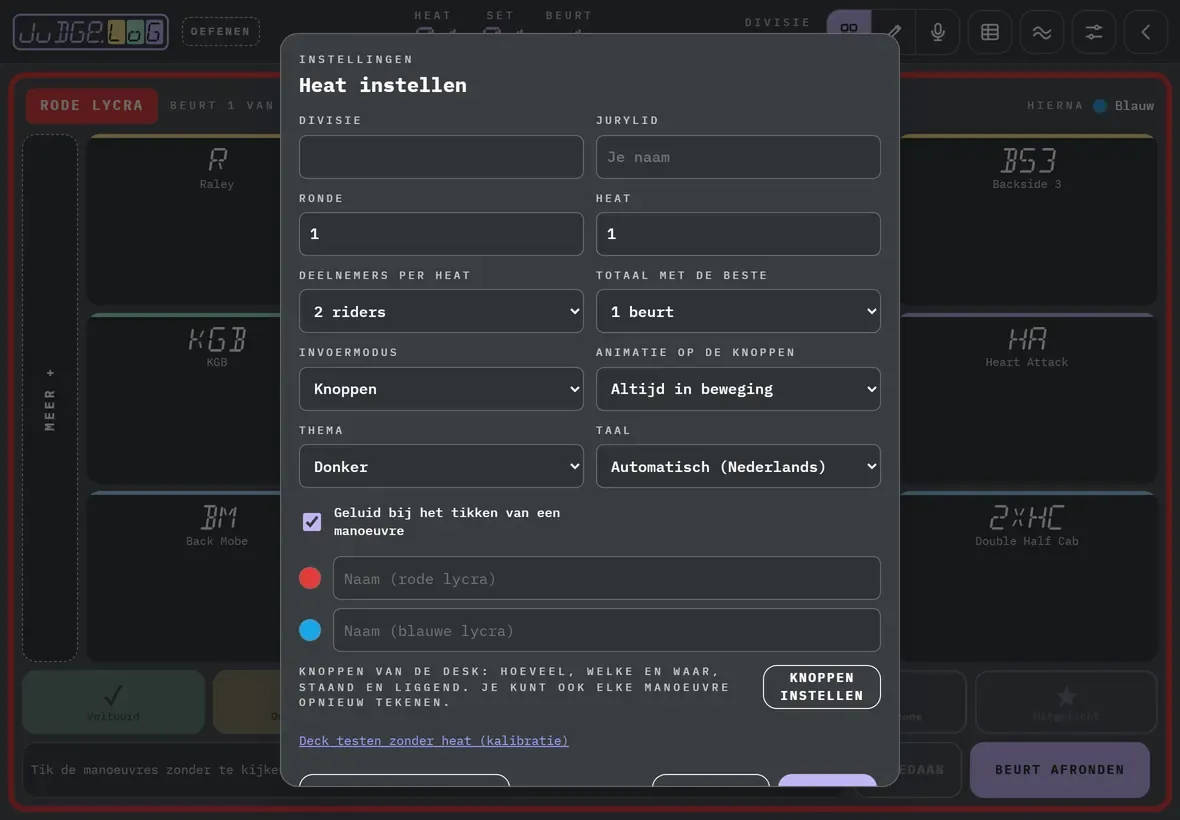Open the sliders settings icon
This screenshot has width=1180, height=820.
click(1093, 32)
